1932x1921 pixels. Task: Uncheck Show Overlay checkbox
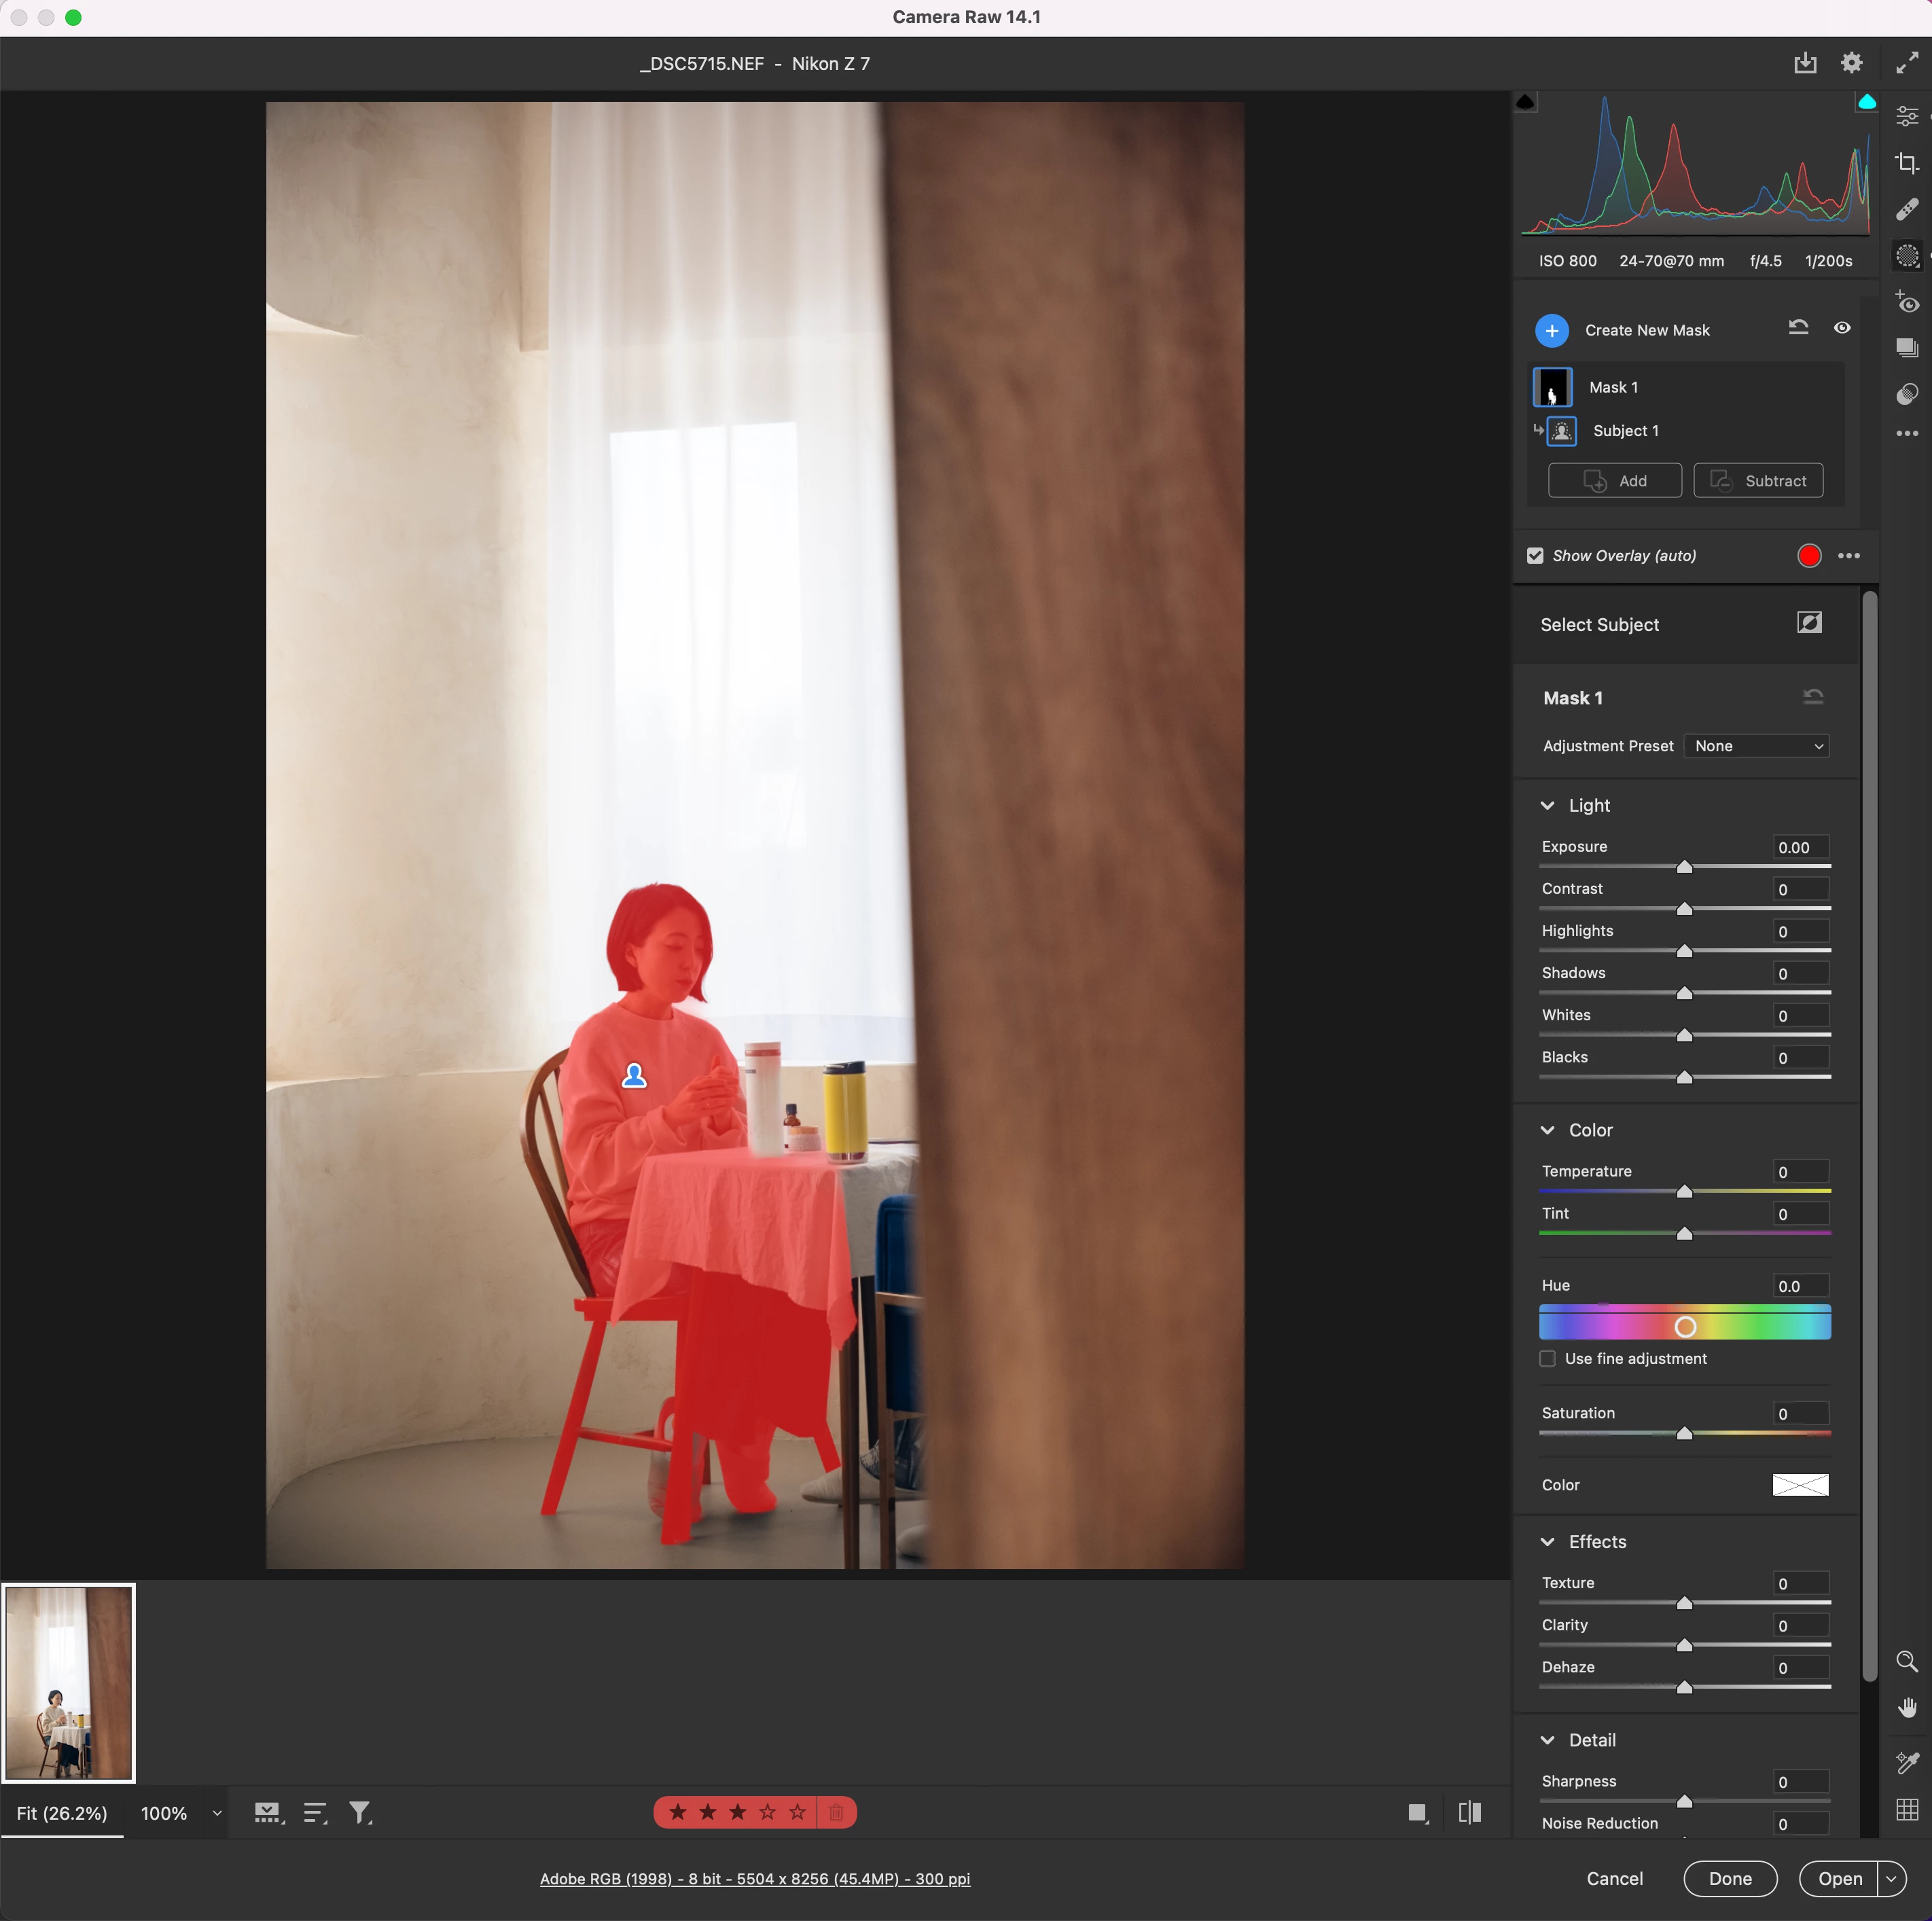[x=1535, y=555]
